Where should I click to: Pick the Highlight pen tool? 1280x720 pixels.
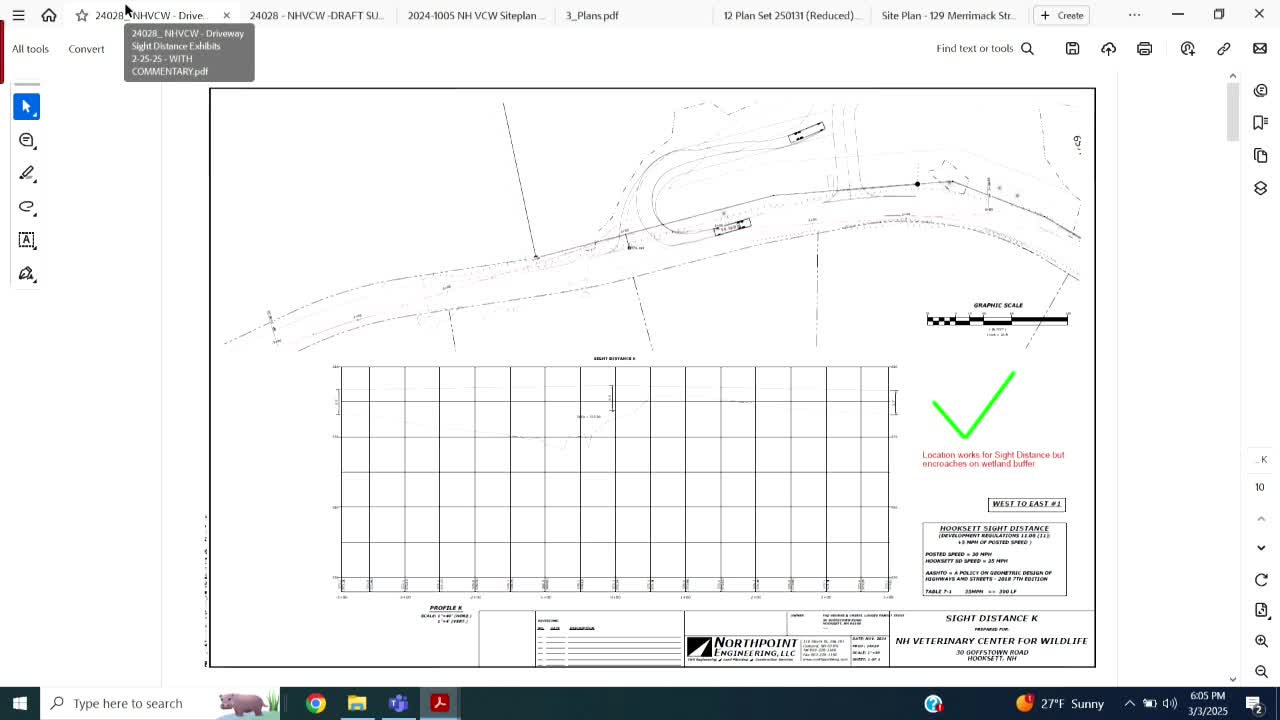(x=27, y=173)
